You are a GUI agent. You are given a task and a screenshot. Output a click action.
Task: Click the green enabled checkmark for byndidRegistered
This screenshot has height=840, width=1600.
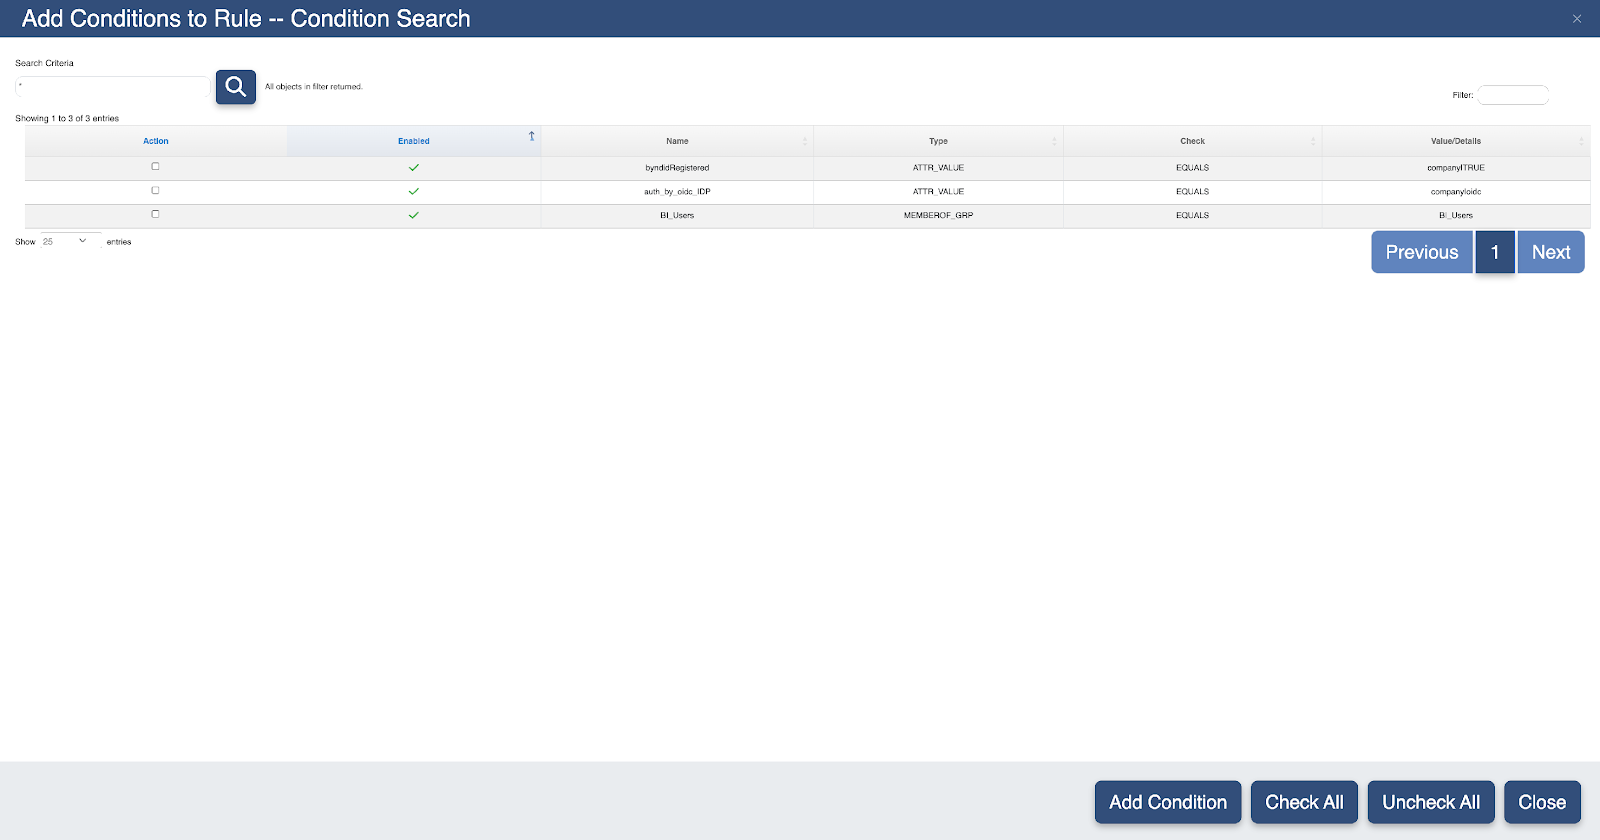414,168
